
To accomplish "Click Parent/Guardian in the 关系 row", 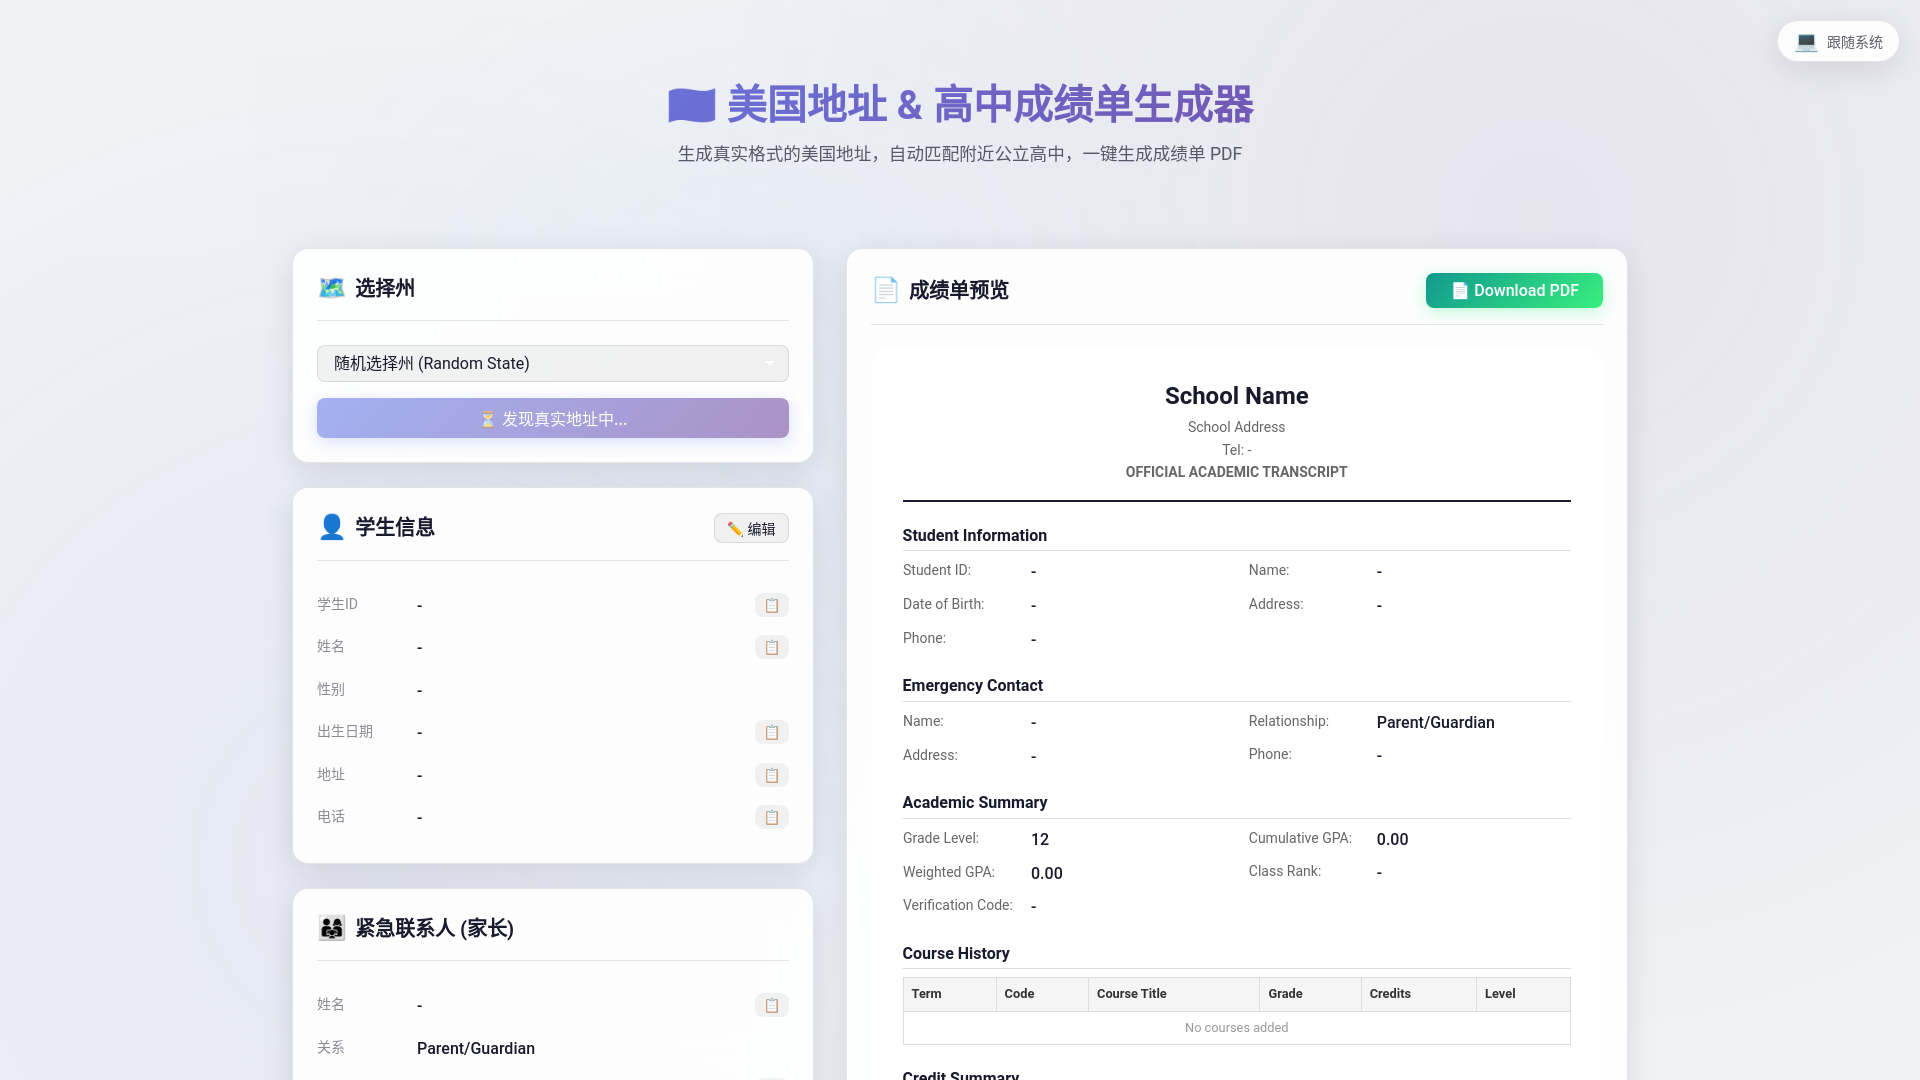I will pos(475,1048).
